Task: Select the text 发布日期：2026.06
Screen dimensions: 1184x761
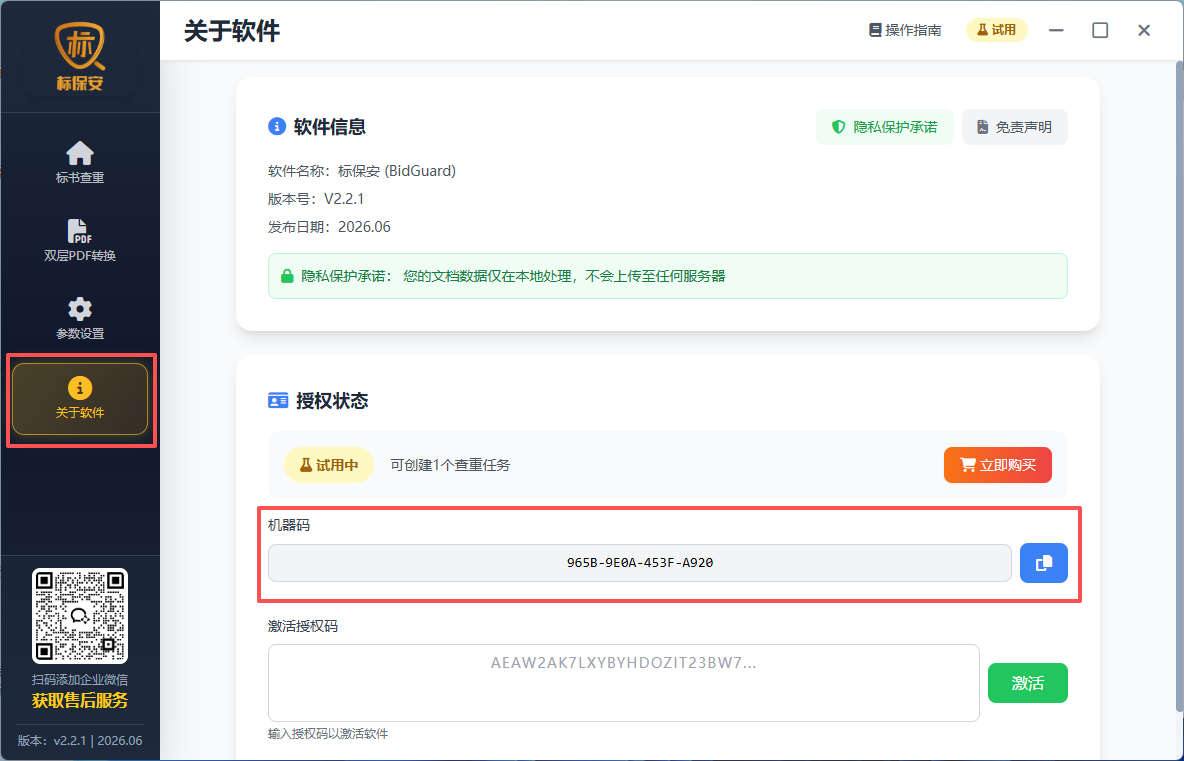Action: pyautogui.click(x=329, y=227)
